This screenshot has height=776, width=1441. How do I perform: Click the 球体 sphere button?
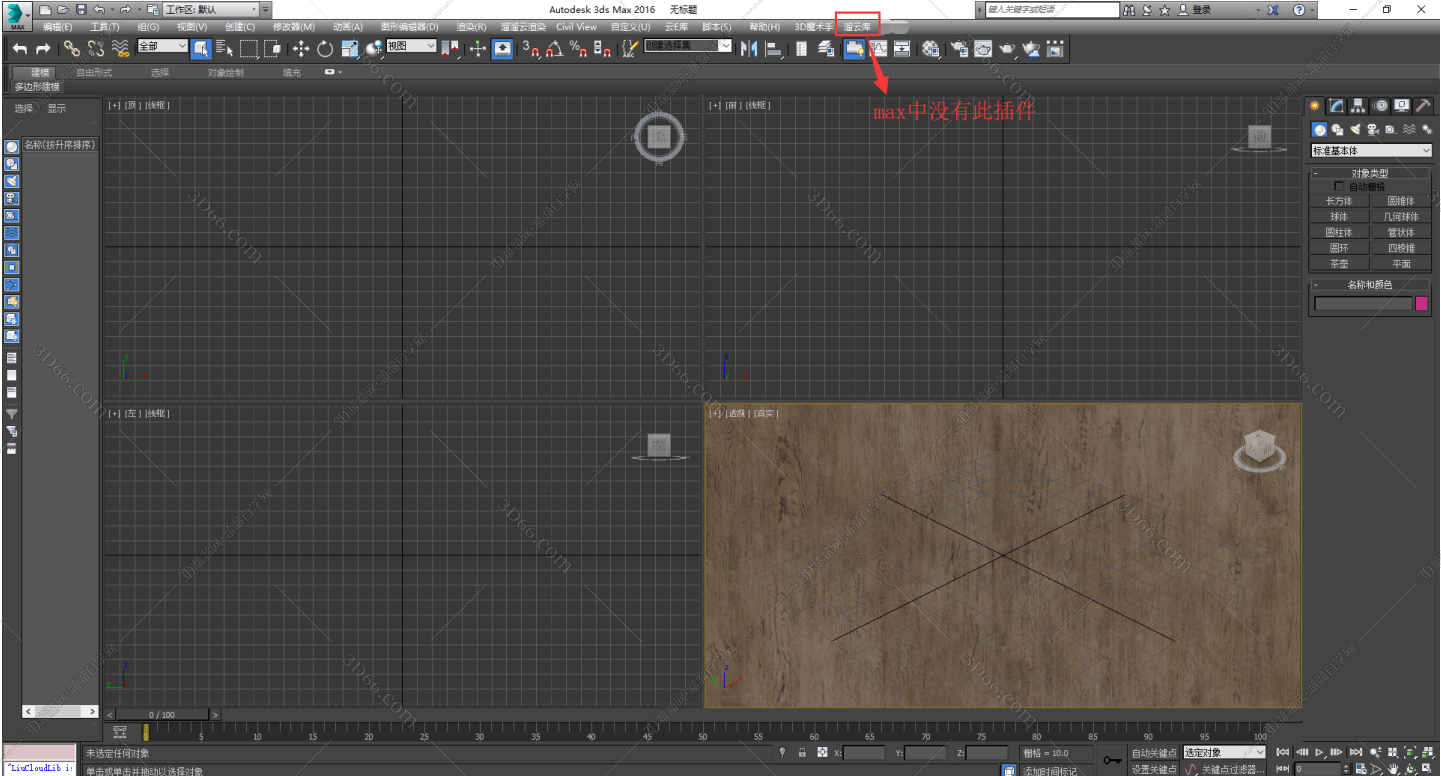tap(1339, 216)
